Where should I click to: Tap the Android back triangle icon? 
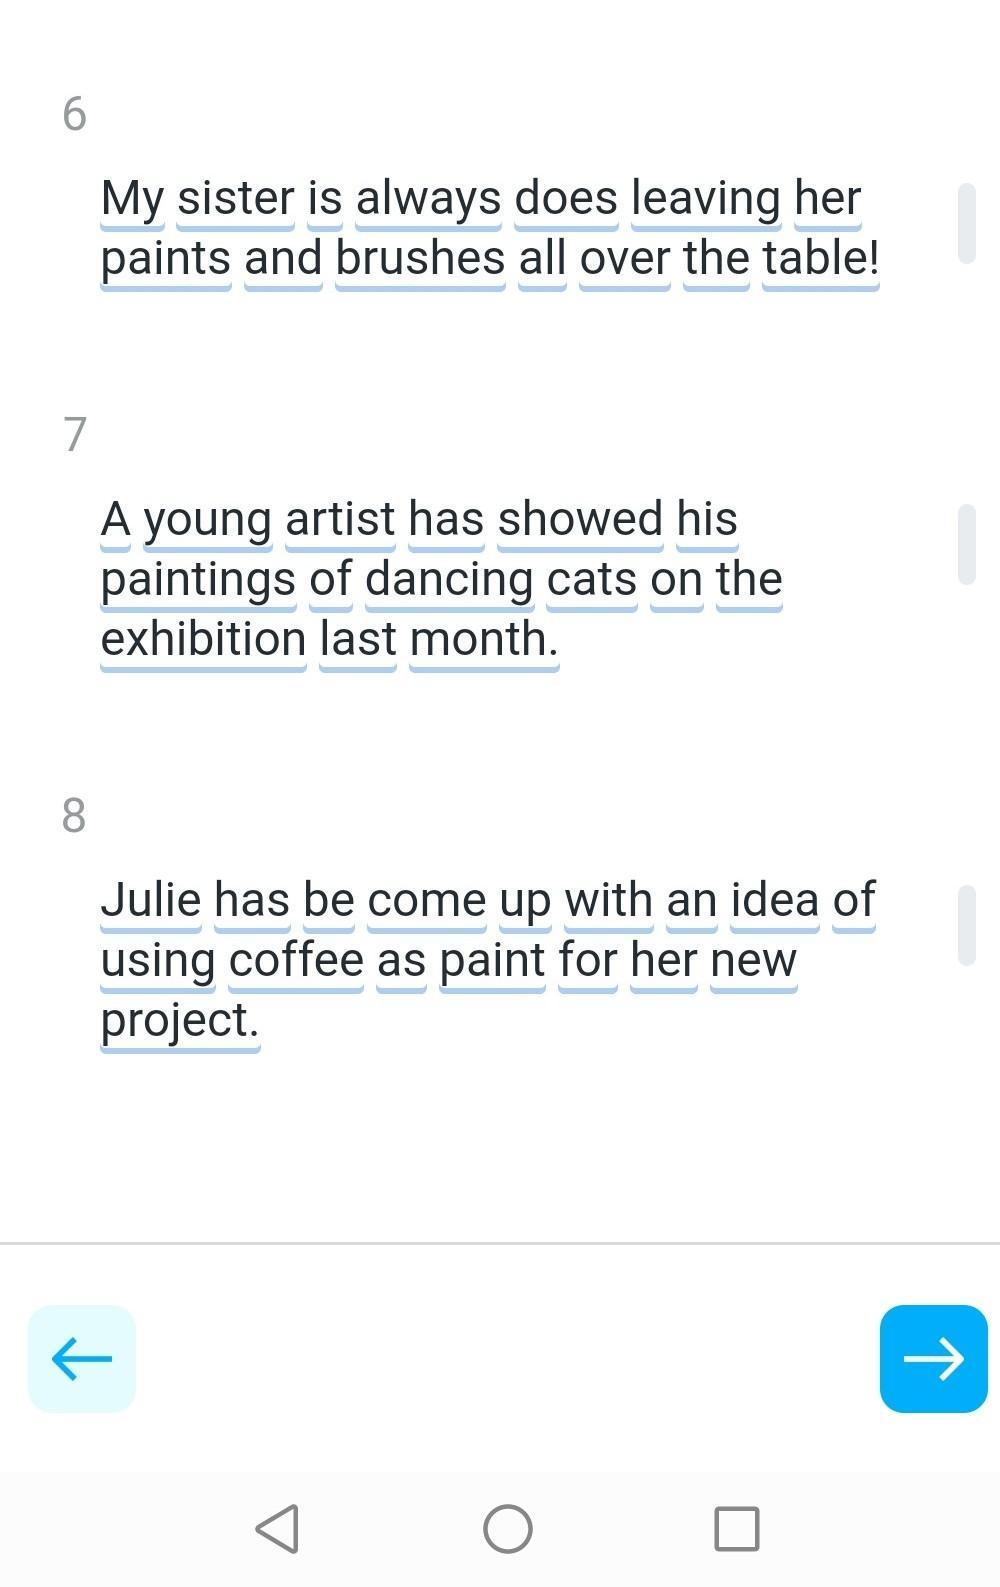click(277, 1528)
